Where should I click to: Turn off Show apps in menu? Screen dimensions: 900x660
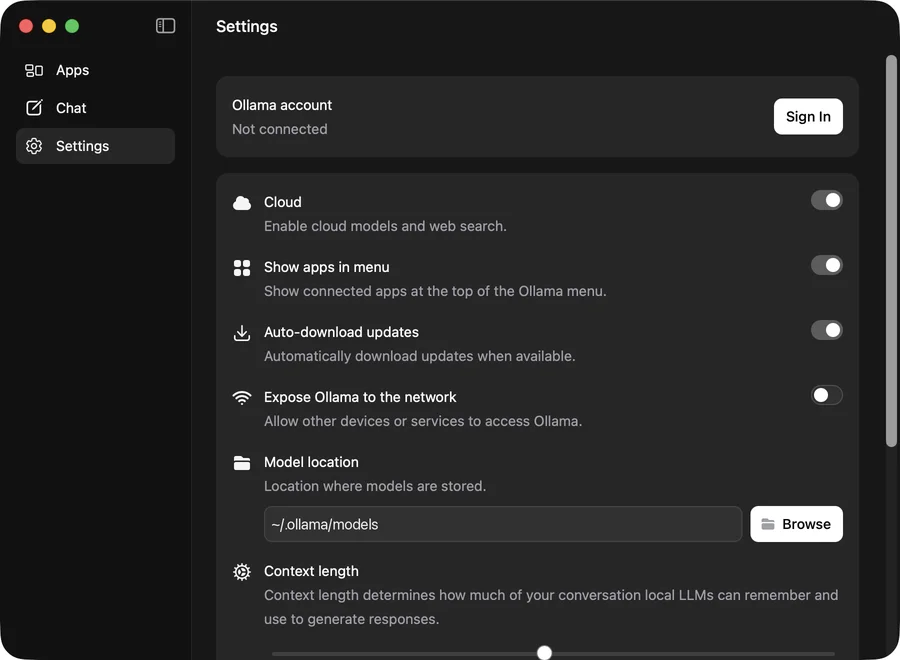coord(827,265)
